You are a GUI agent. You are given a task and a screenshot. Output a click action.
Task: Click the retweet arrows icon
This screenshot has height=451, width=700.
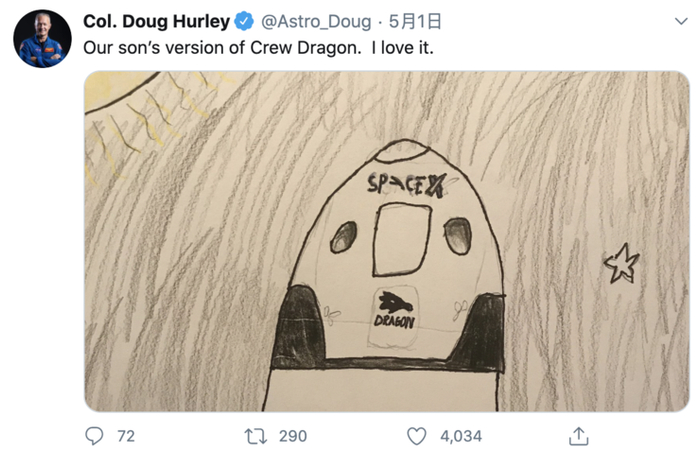(256, 436)
